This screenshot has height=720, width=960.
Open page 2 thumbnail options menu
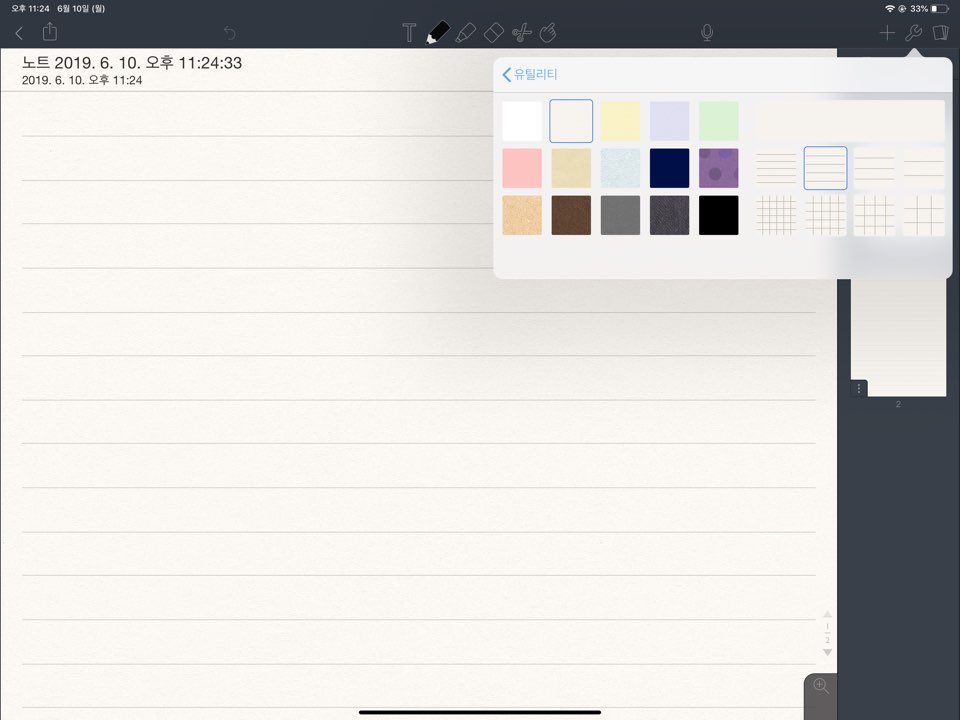pos(859,389)
